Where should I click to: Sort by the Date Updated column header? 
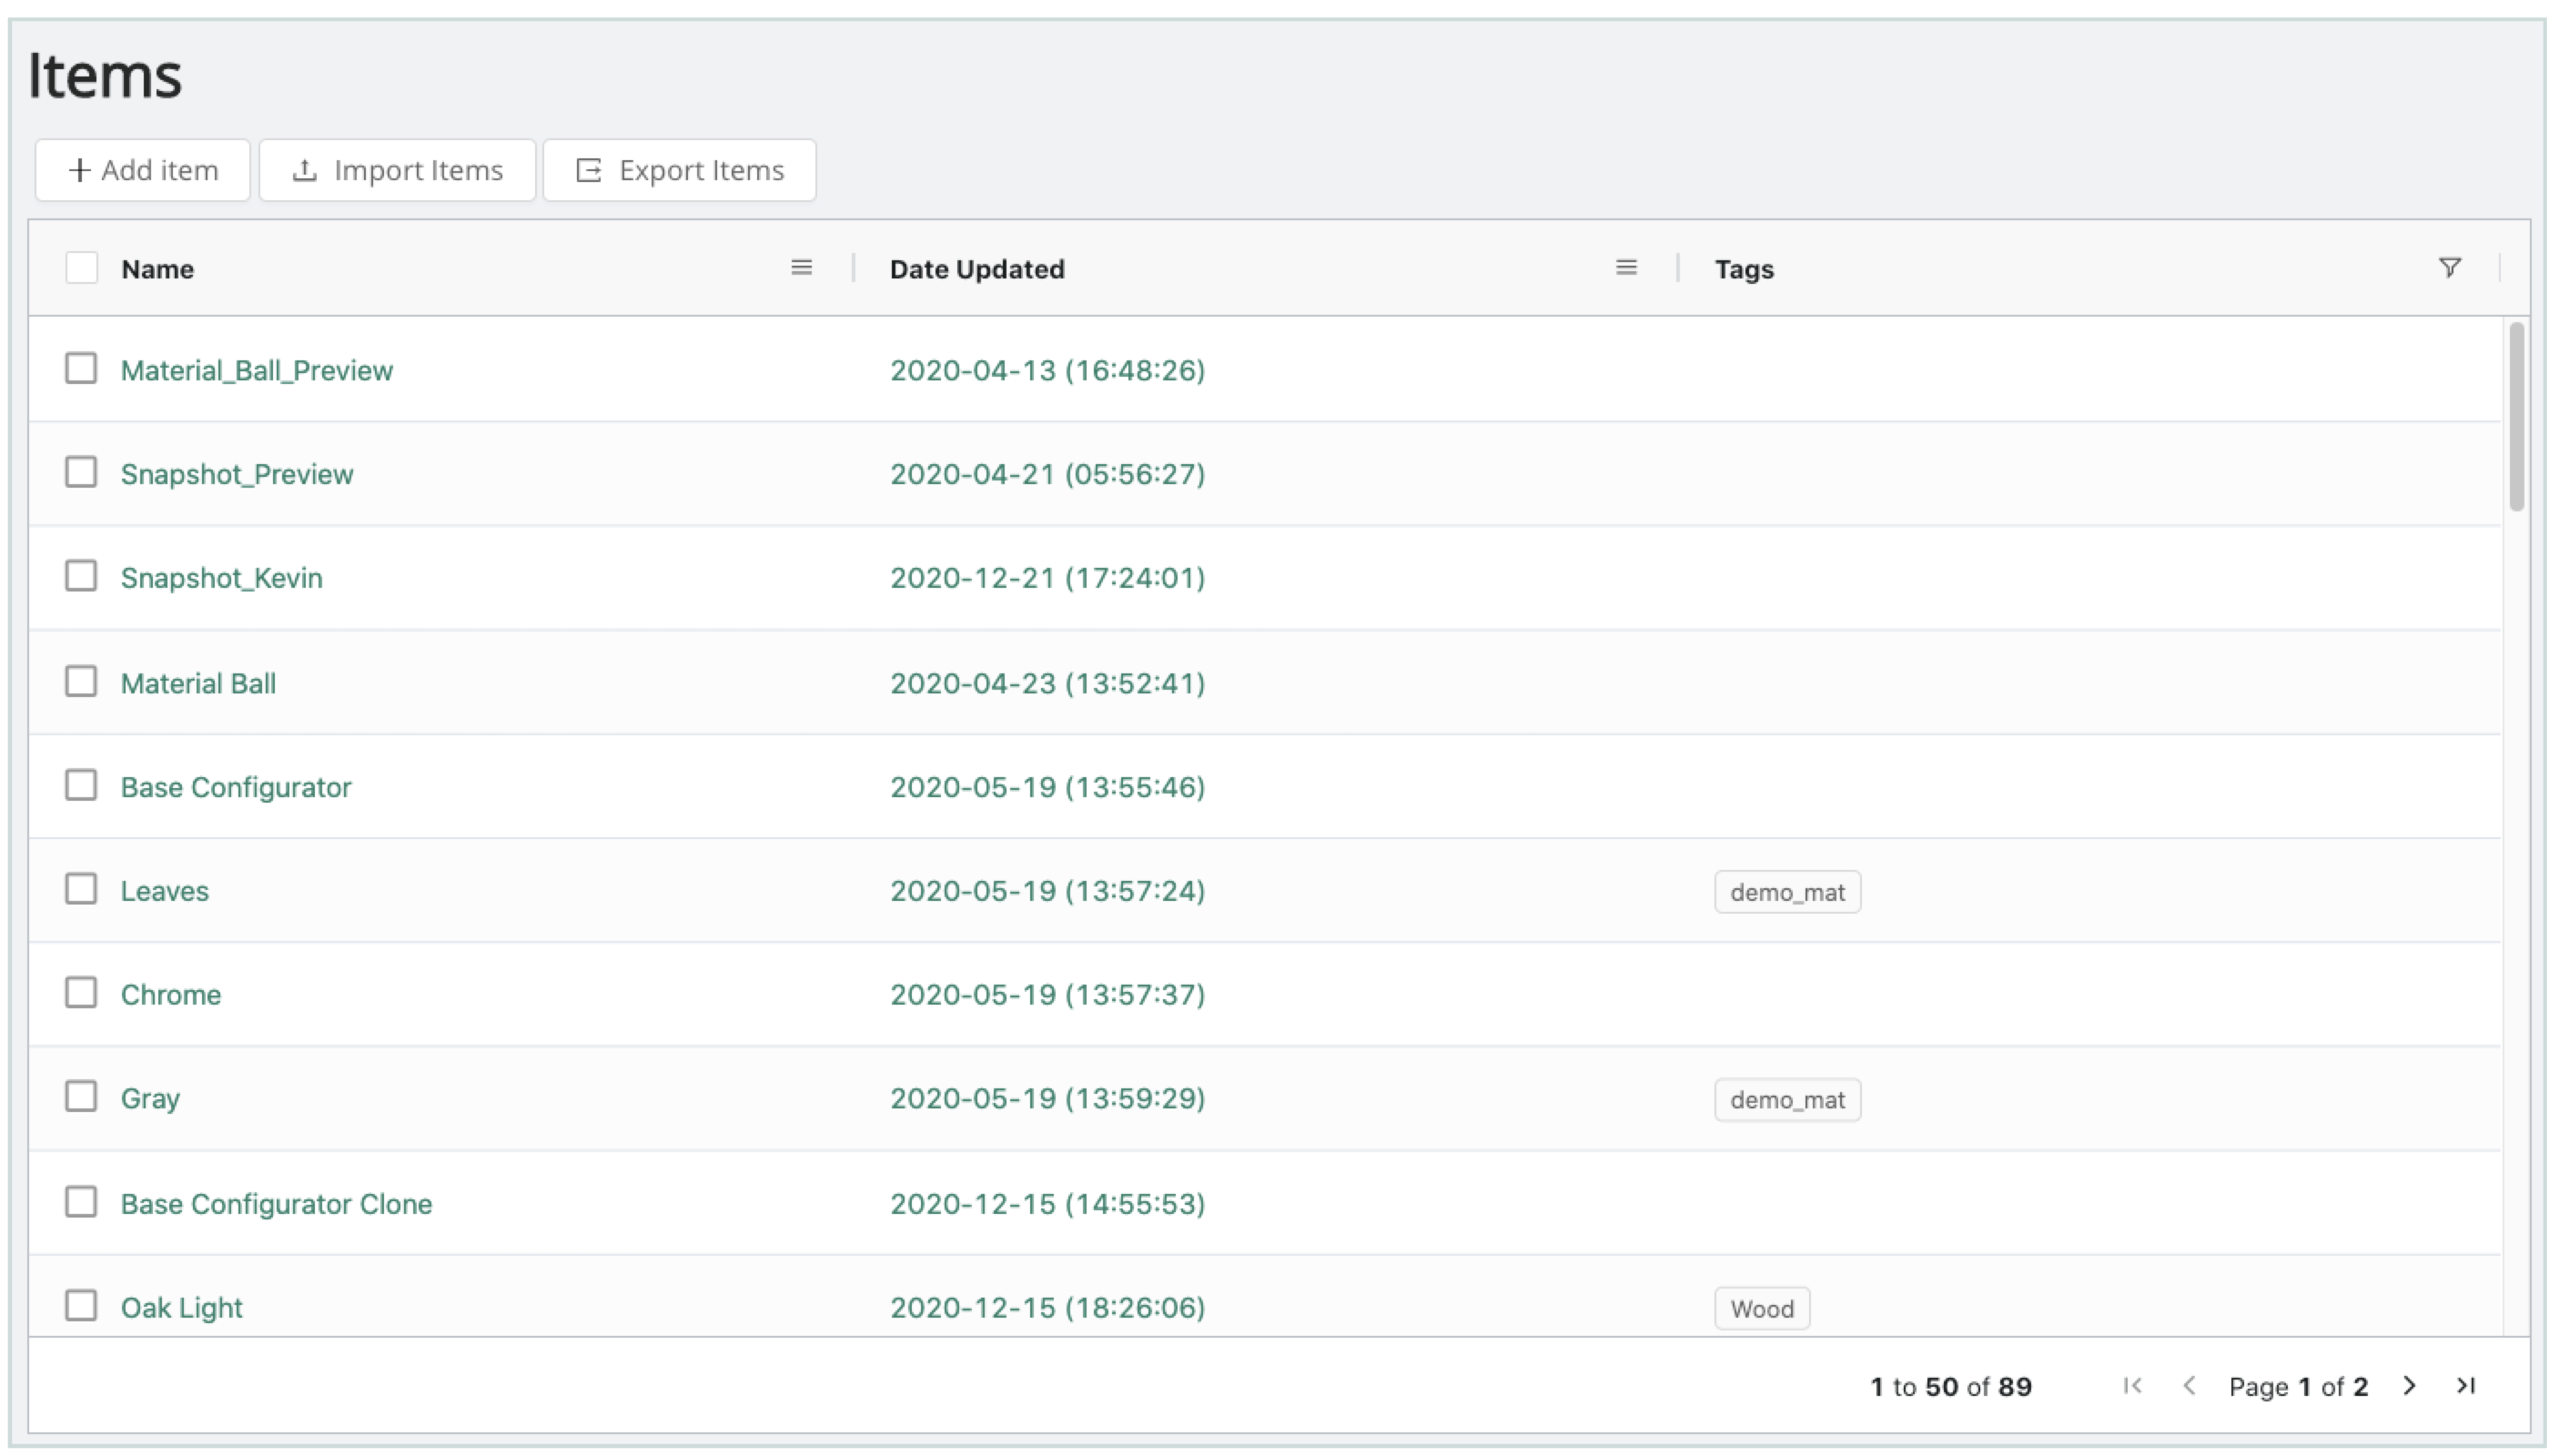click(x=977, y=269)
